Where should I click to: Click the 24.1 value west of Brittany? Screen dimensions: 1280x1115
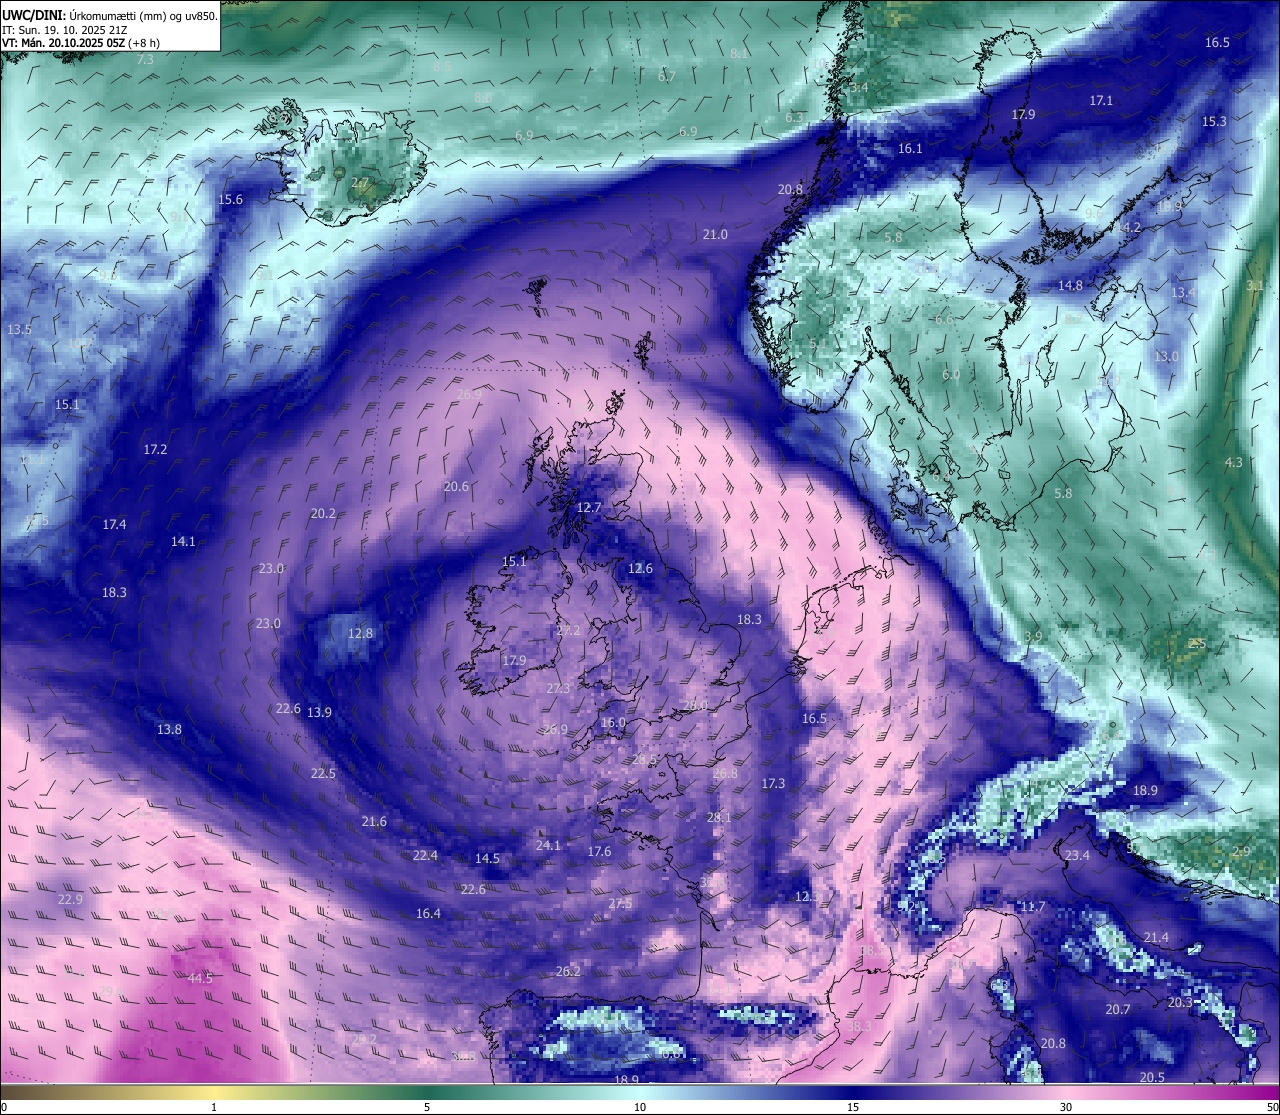click(548, 845)
